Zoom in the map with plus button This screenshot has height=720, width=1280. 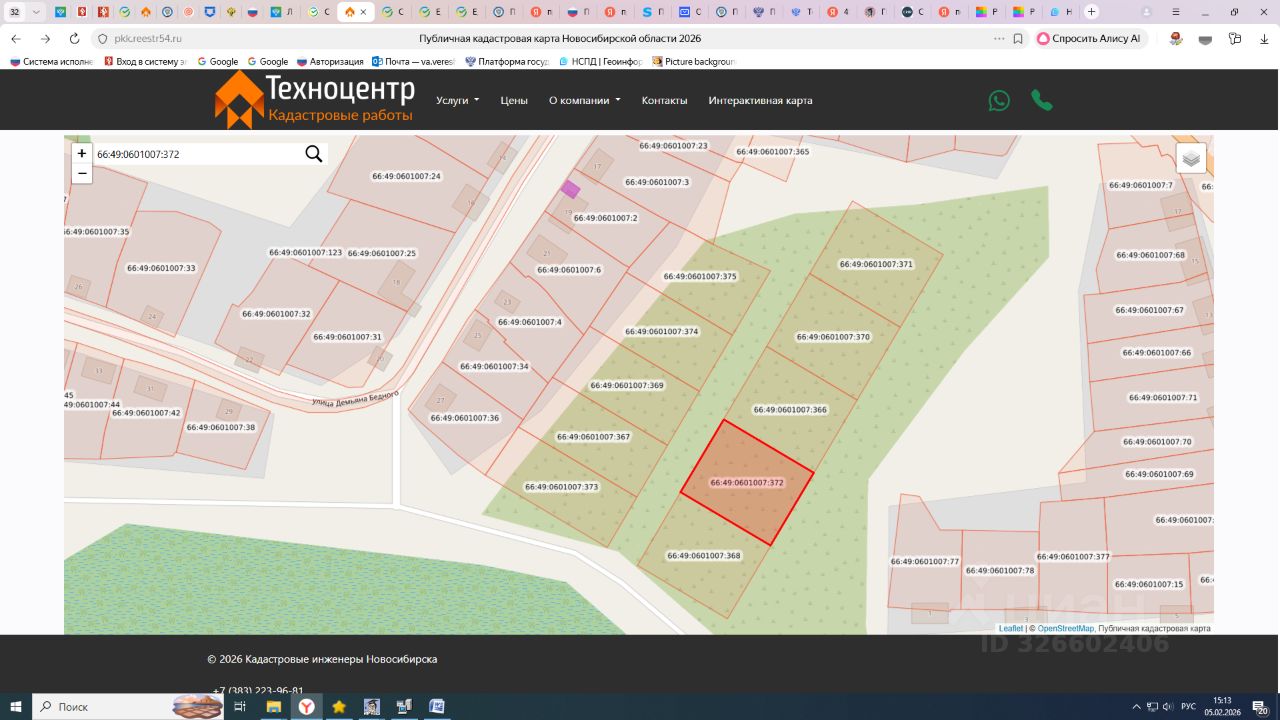point(82,154)
